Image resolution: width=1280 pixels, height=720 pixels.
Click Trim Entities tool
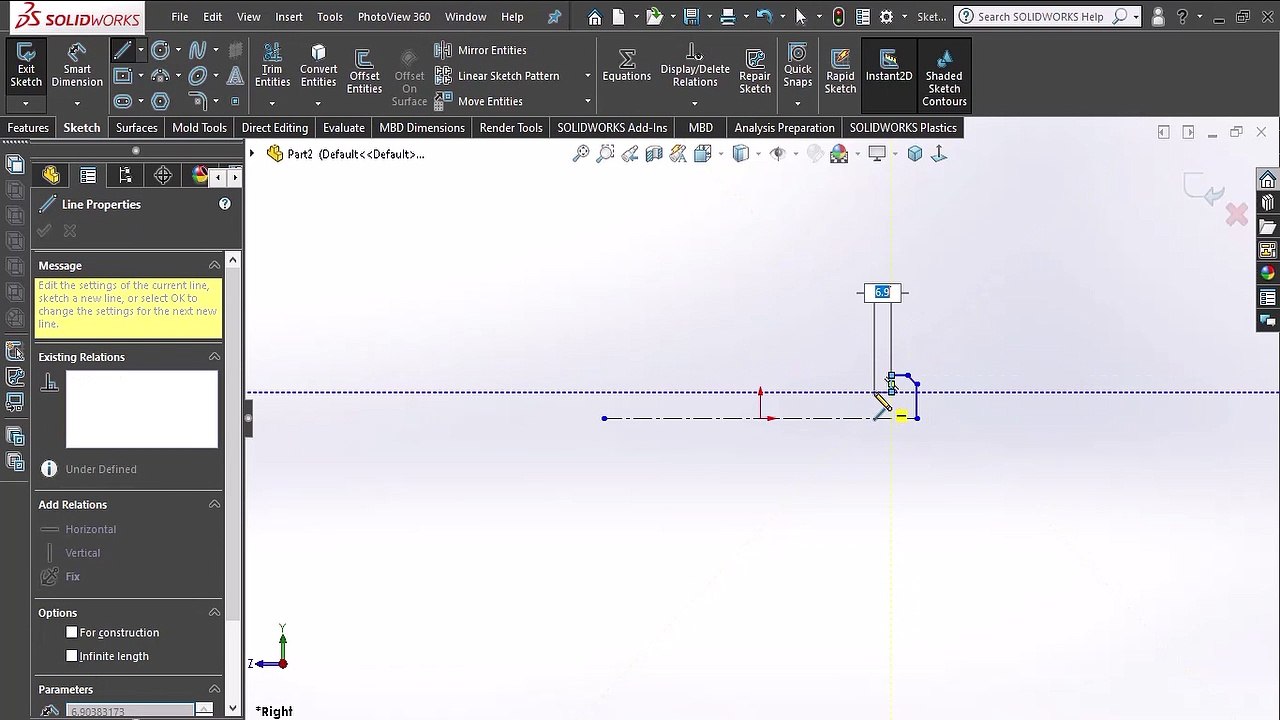(x=272, y=67)
